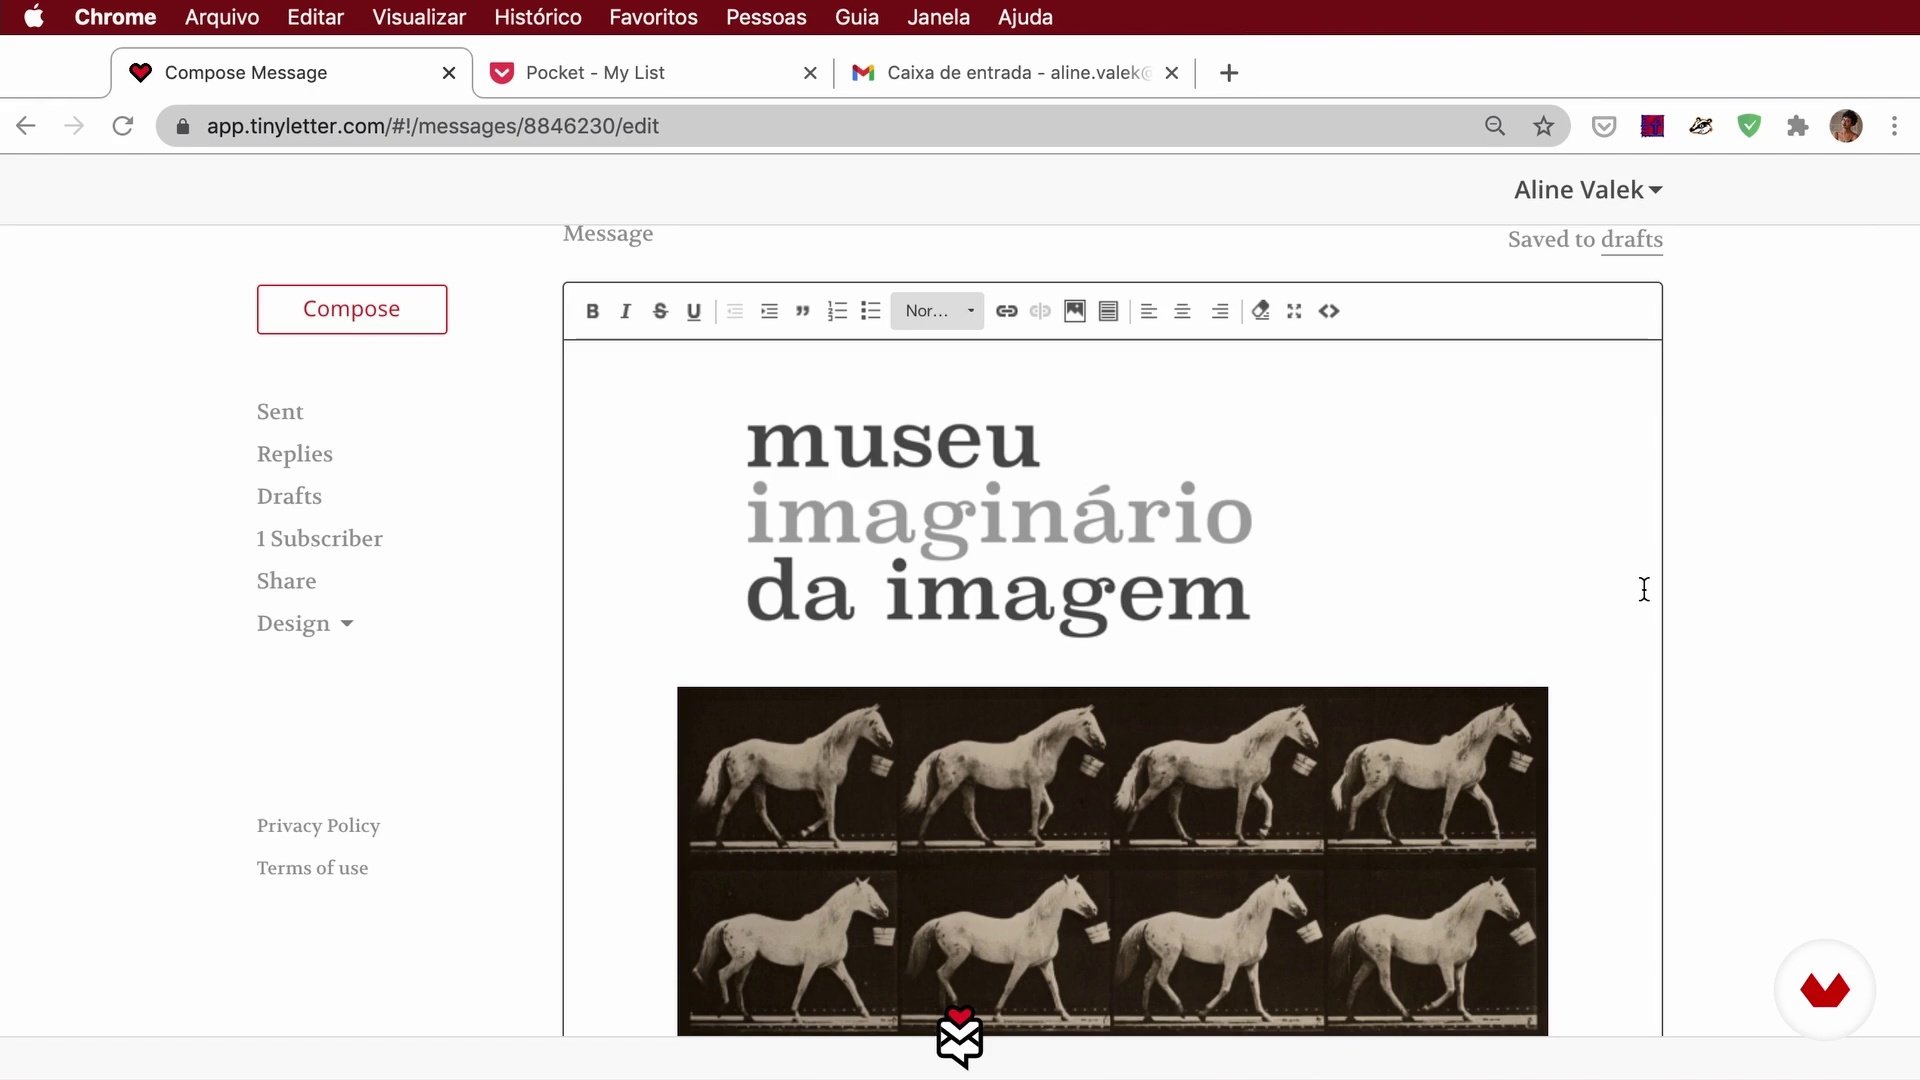Open the Privacy Policy link

pyautogui.click(x=318, y=826)
